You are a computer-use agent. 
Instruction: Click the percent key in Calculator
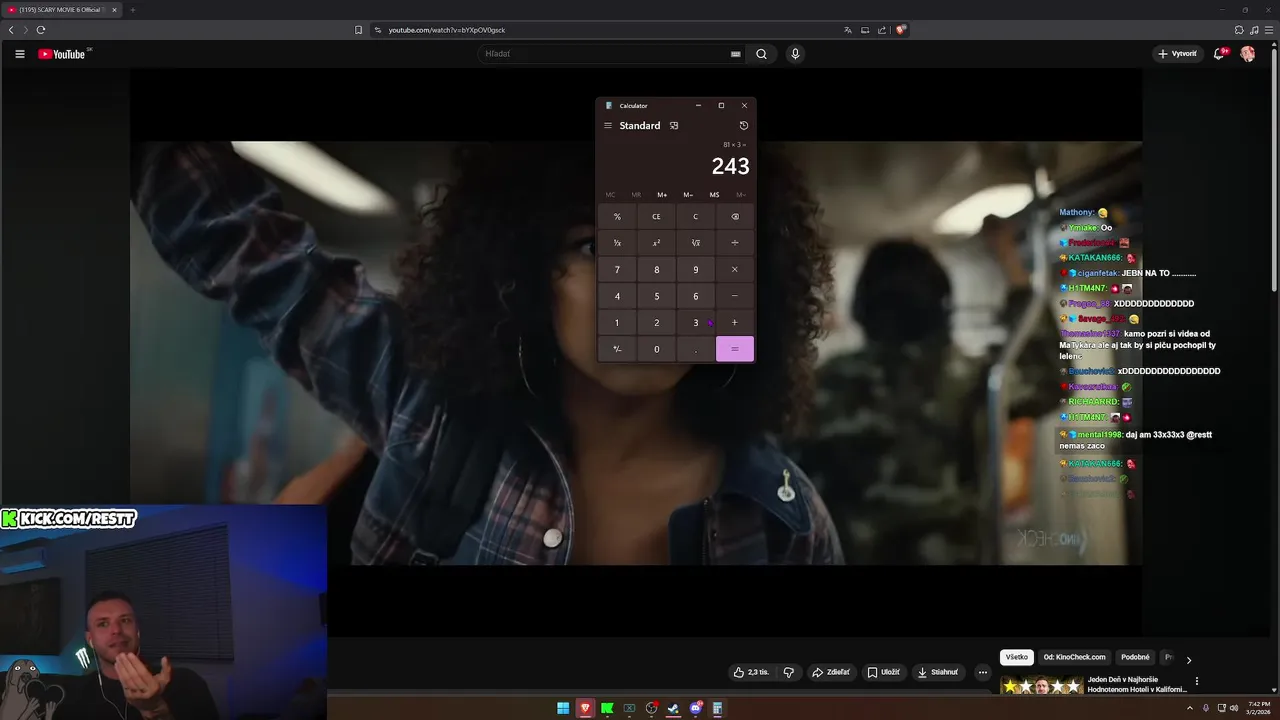(617, 217)
